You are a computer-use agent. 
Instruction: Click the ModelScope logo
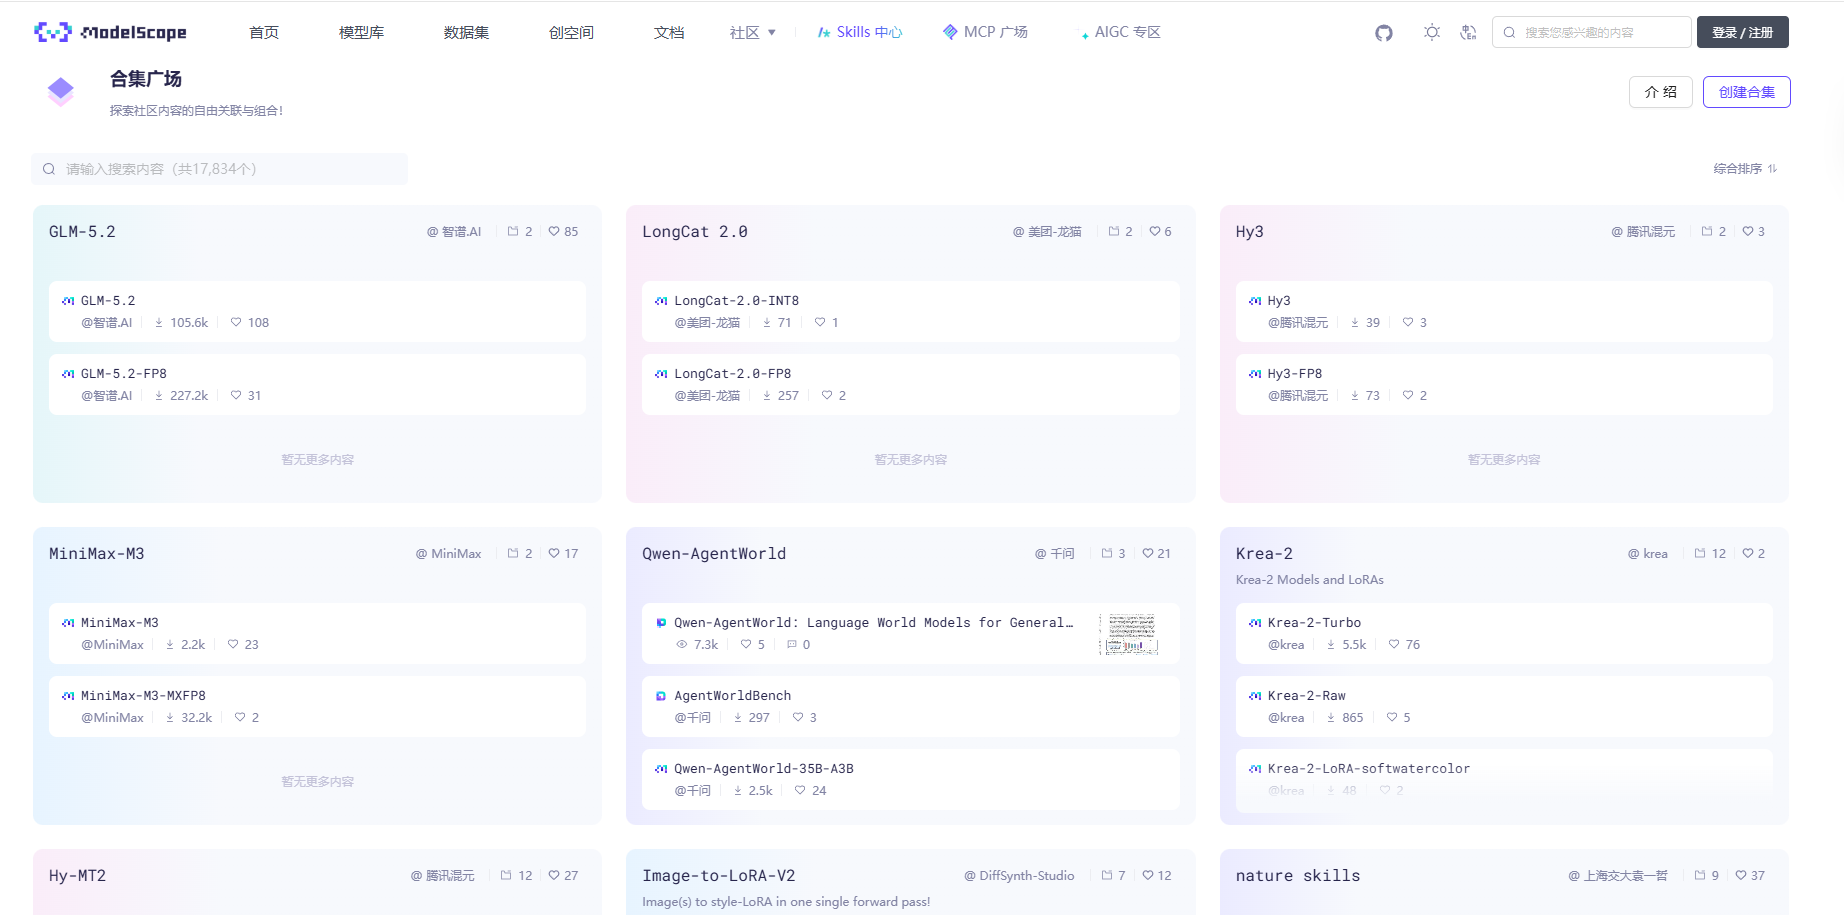[x=110, y=32]
